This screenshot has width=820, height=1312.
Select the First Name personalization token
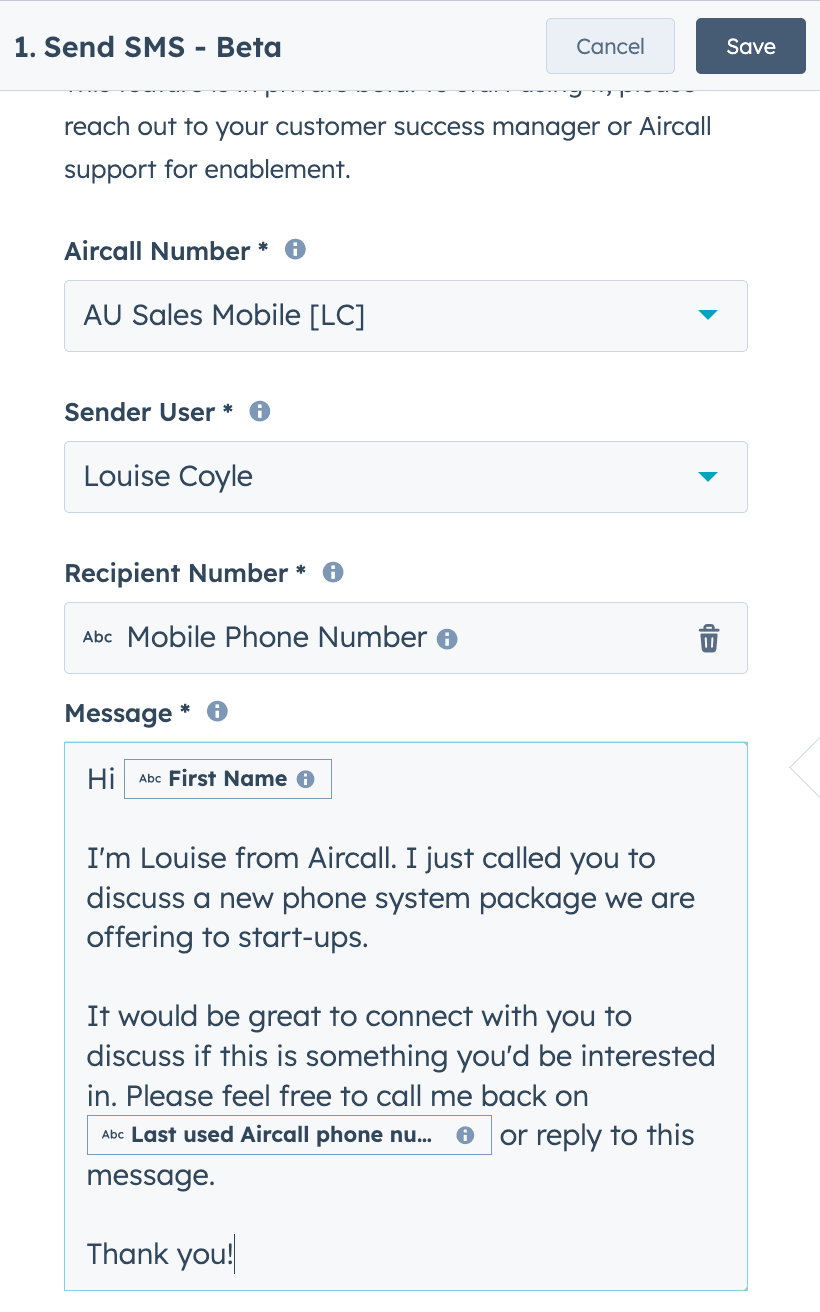228,778
